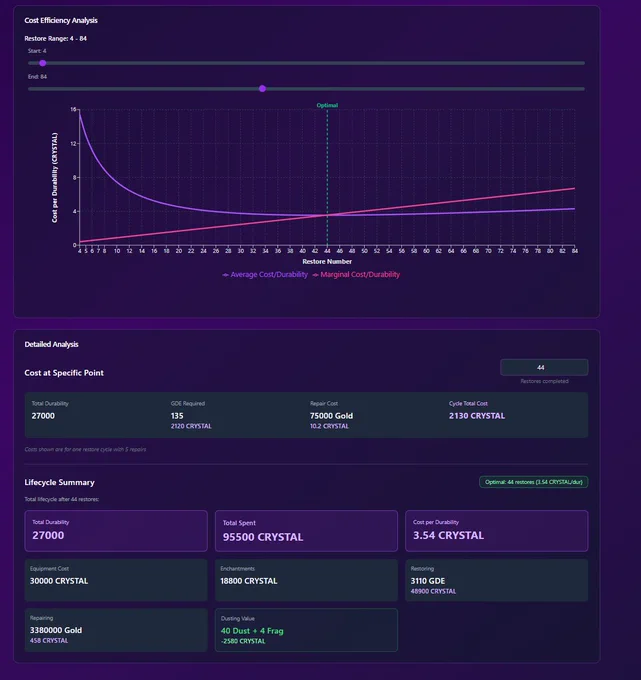Click the 48900 CRYSTAL restoring sub-value
Image resolution: width=641 pixels, height=680 pixels.
(x=433, y=592)
